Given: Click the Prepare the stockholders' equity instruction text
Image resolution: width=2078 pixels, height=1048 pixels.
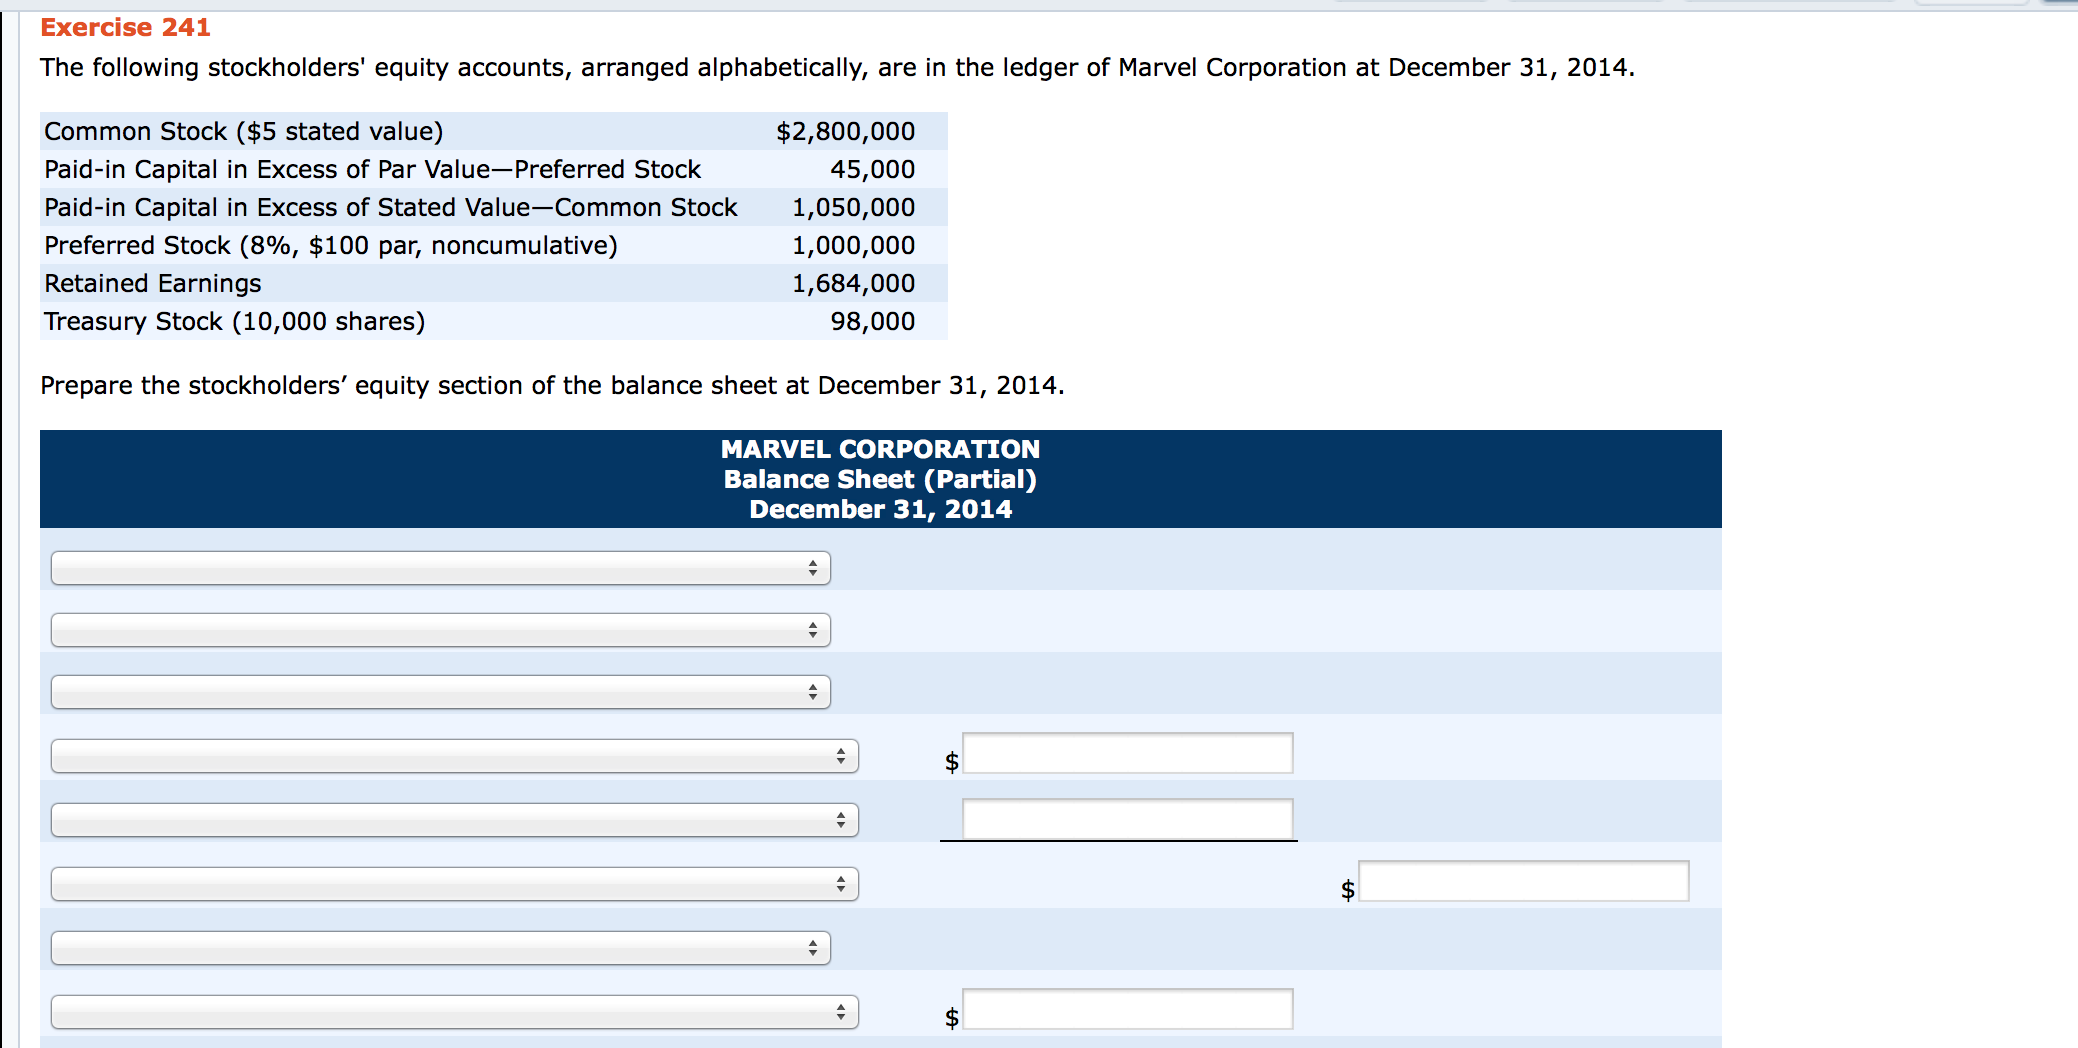Looking at the screenshot, I should pos(552,385).
